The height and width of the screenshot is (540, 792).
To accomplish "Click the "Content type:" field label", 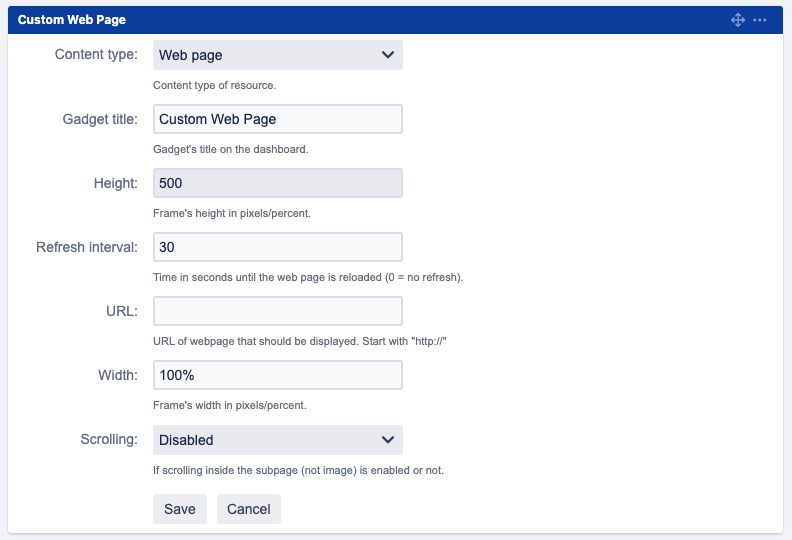I will [96, 55].
